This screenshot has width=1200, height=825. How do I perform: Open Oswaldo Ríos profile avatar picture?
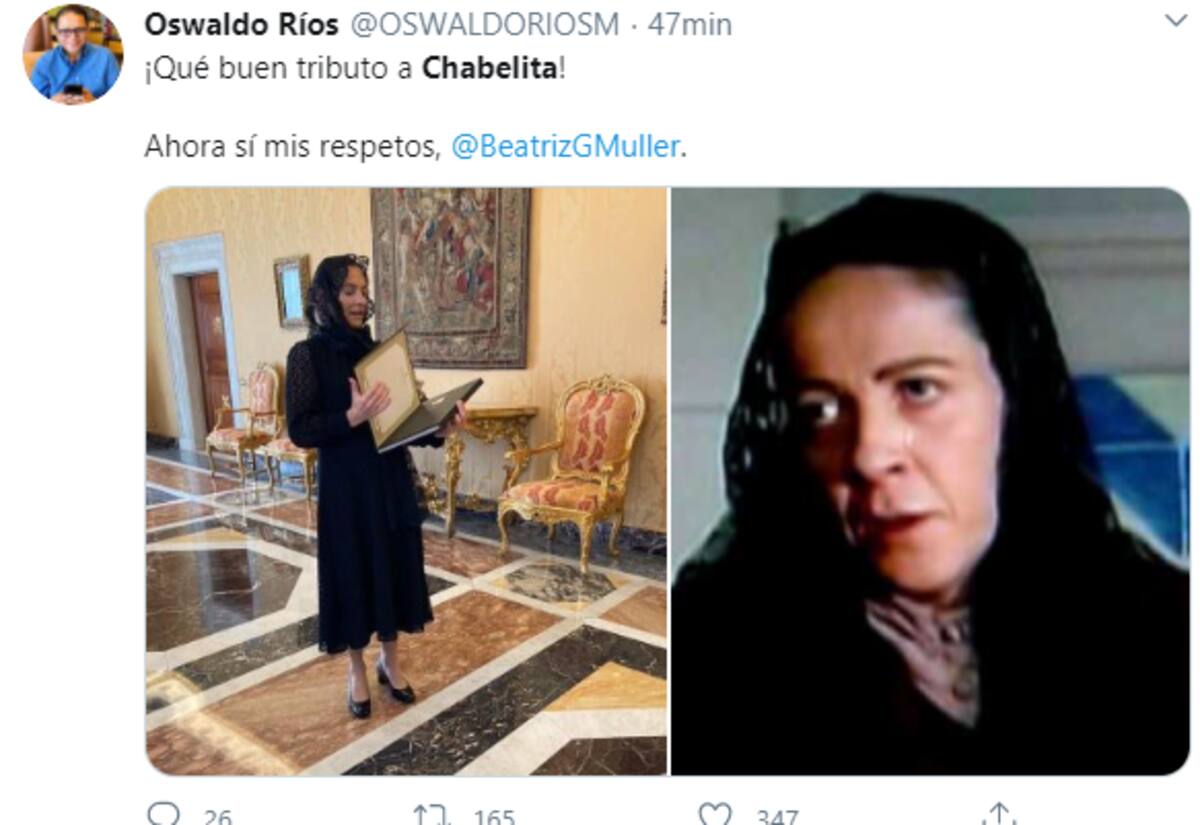pyautogui.click(x=74, y=54)
